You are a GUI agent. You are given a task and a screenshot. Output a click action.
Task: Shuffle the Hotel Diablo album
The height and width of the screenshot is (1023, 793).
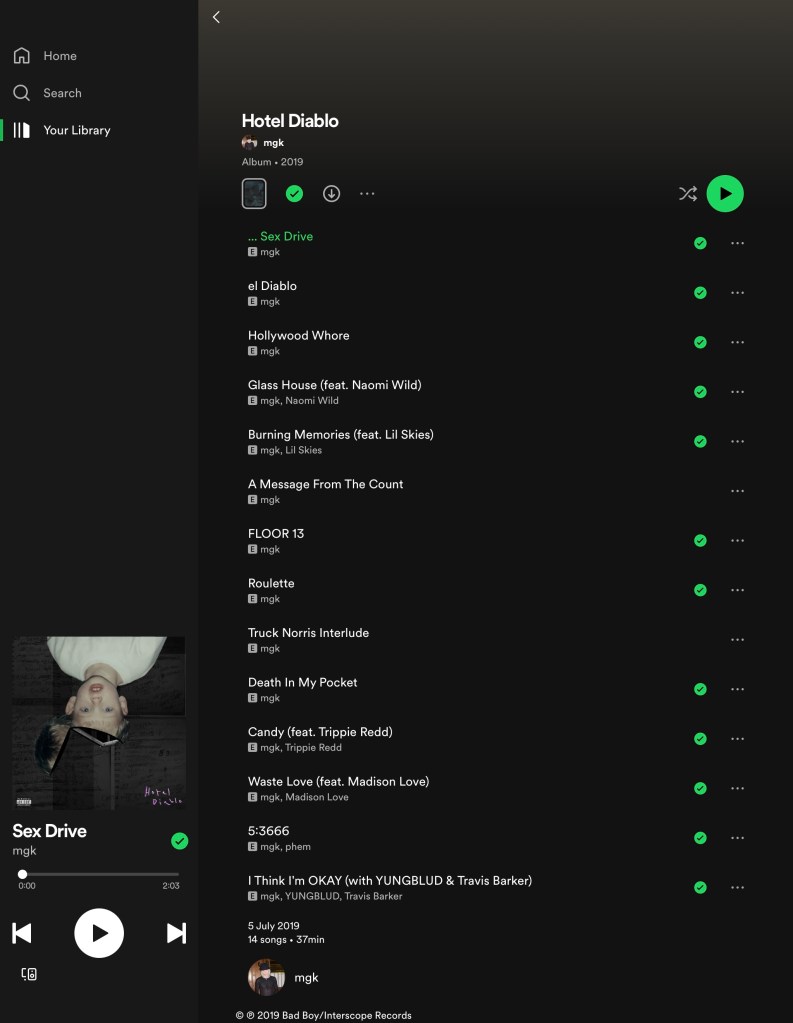[687, 194]
